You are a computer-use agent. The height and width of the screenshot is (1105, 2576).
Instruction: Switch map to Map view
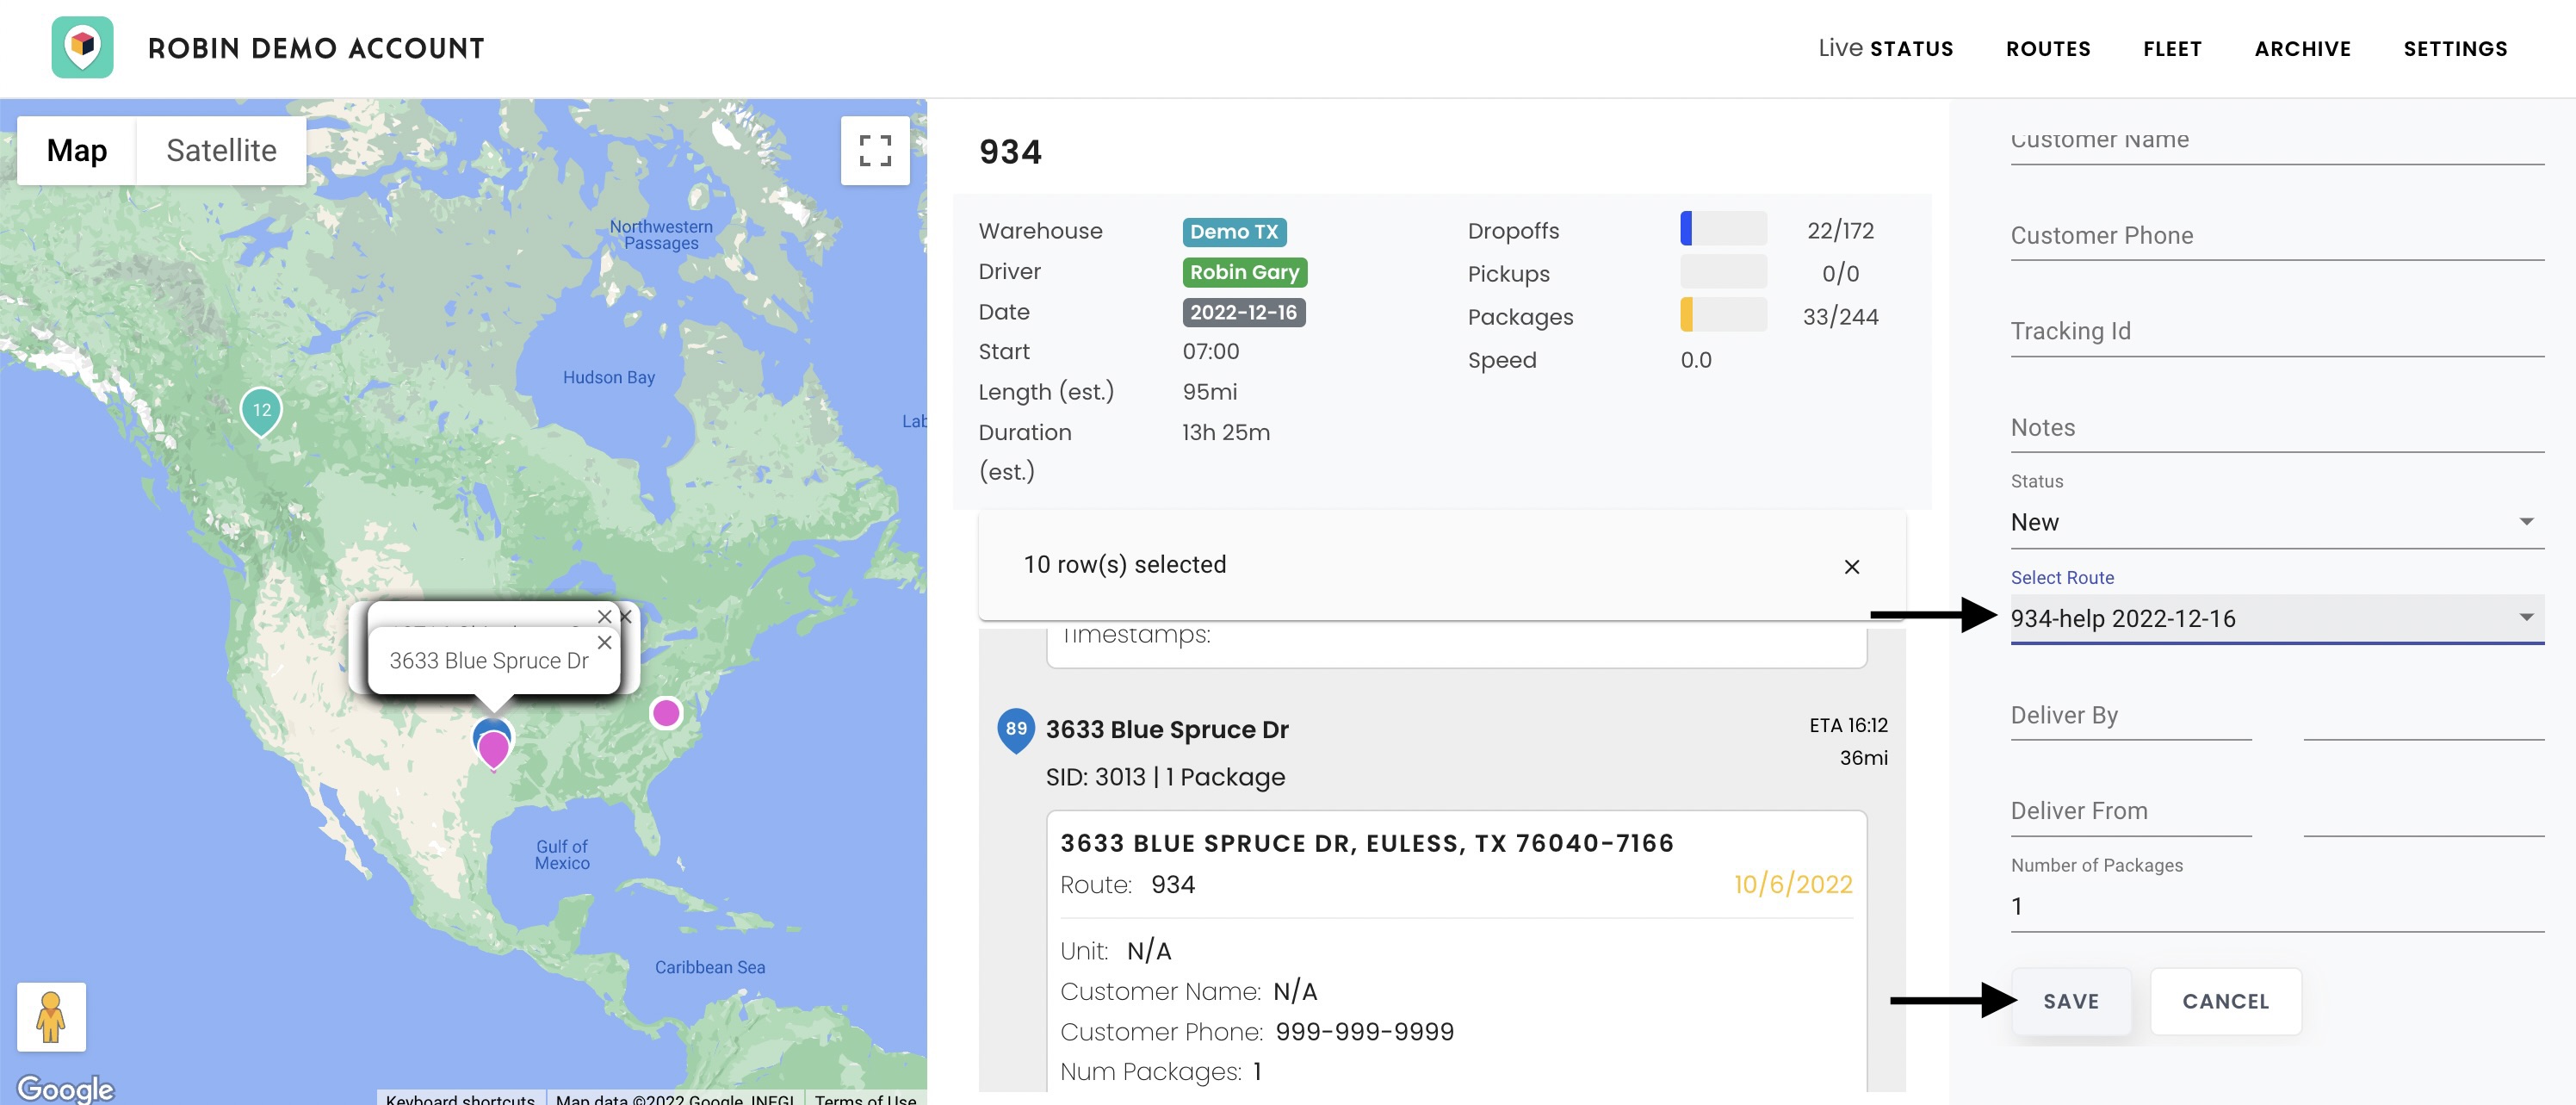(76, 150)
